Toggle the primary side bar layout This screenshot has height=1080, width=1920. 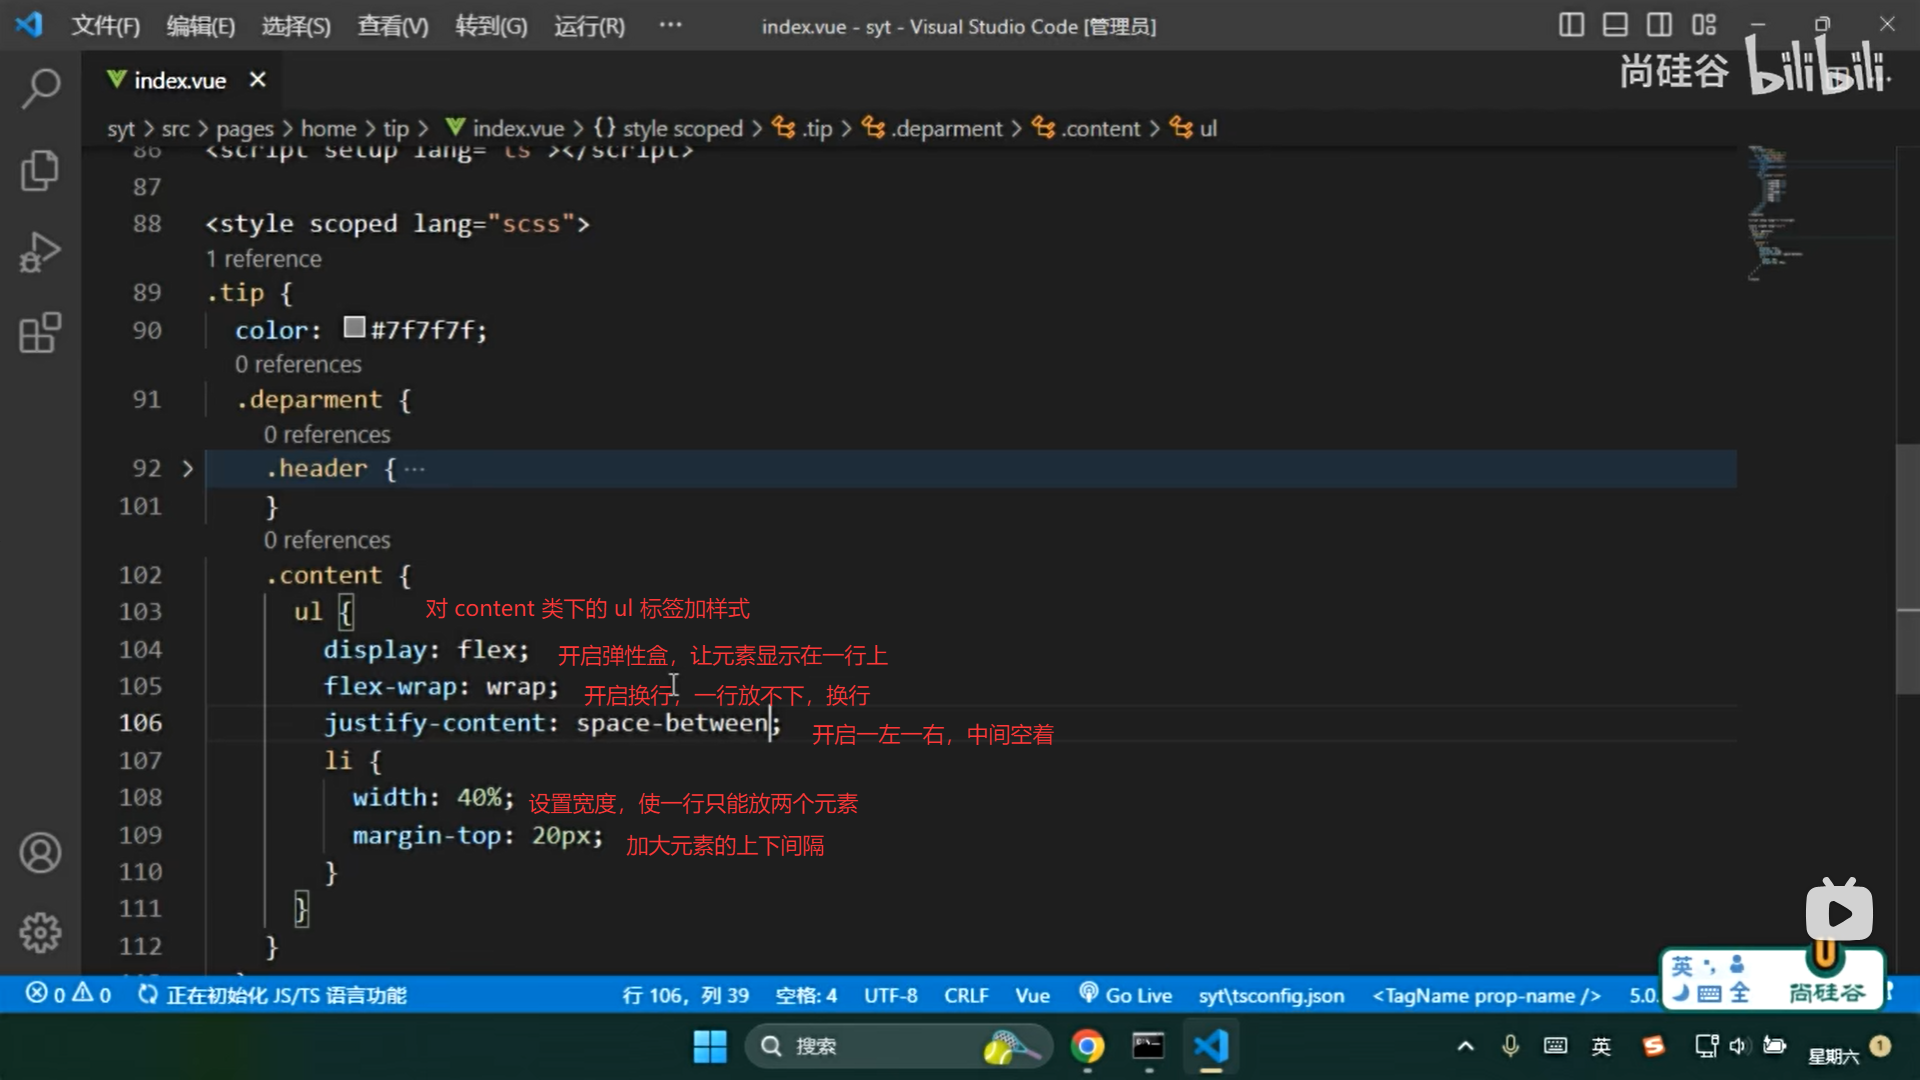click(x=1571, y=25)
